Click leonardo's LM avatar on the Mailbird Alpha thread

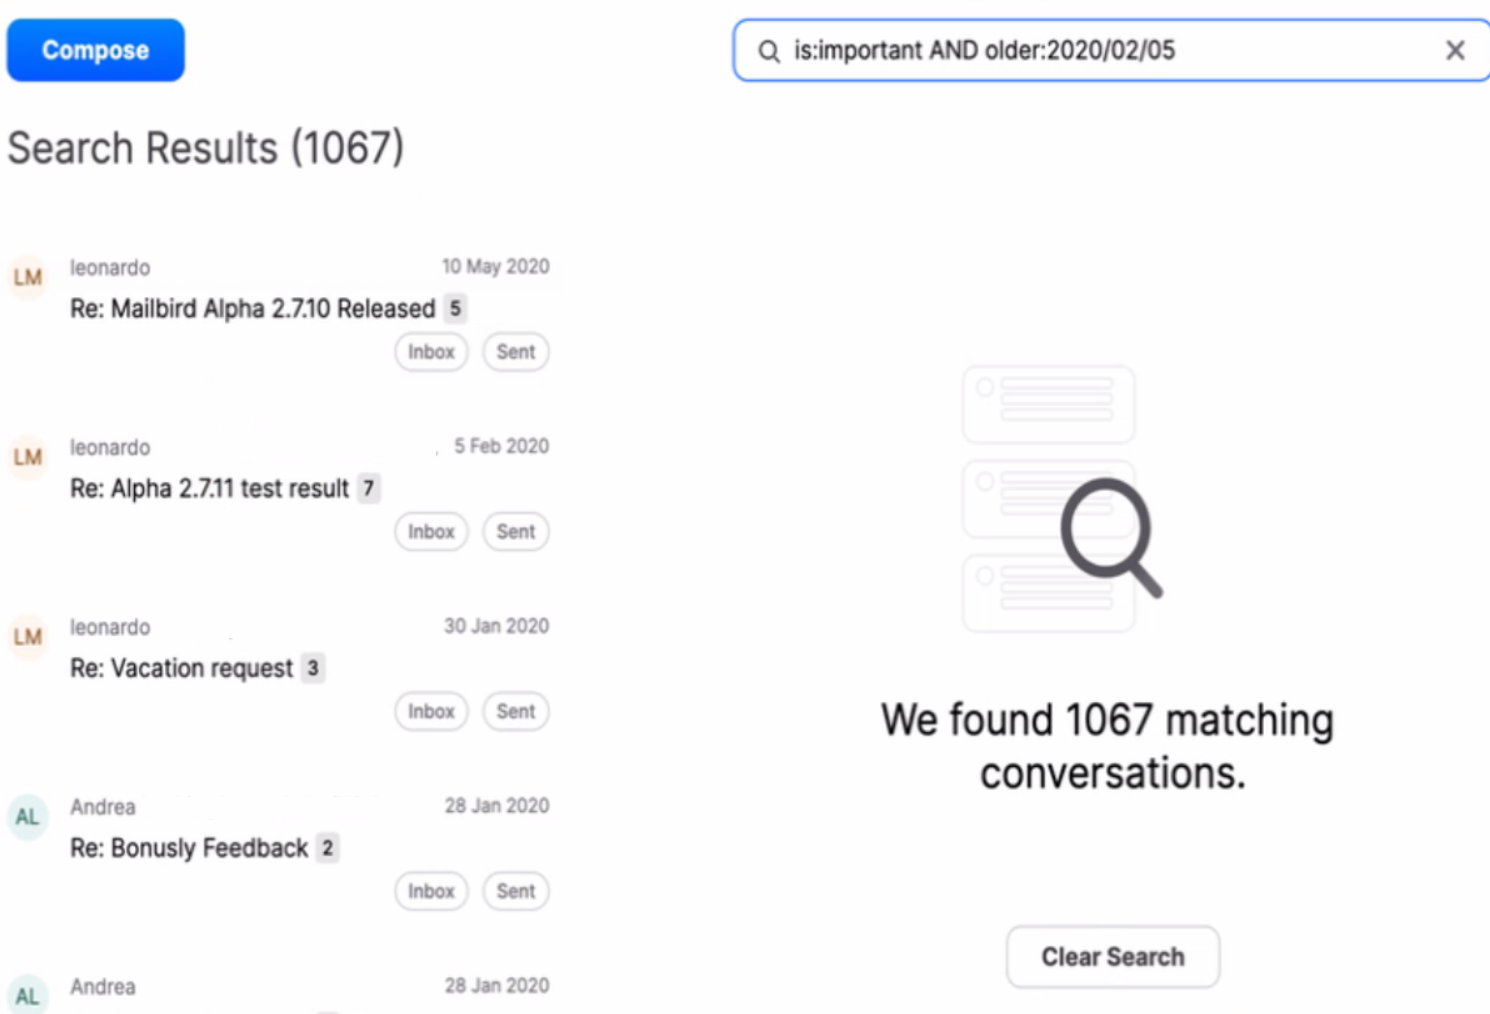27,278
